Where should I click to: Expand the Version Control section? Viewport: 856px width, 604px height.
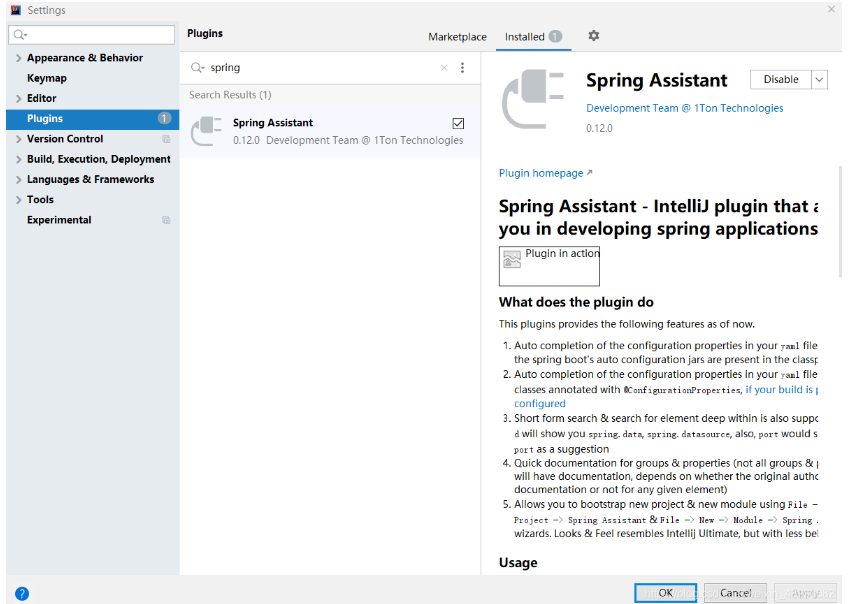point(19,139)
